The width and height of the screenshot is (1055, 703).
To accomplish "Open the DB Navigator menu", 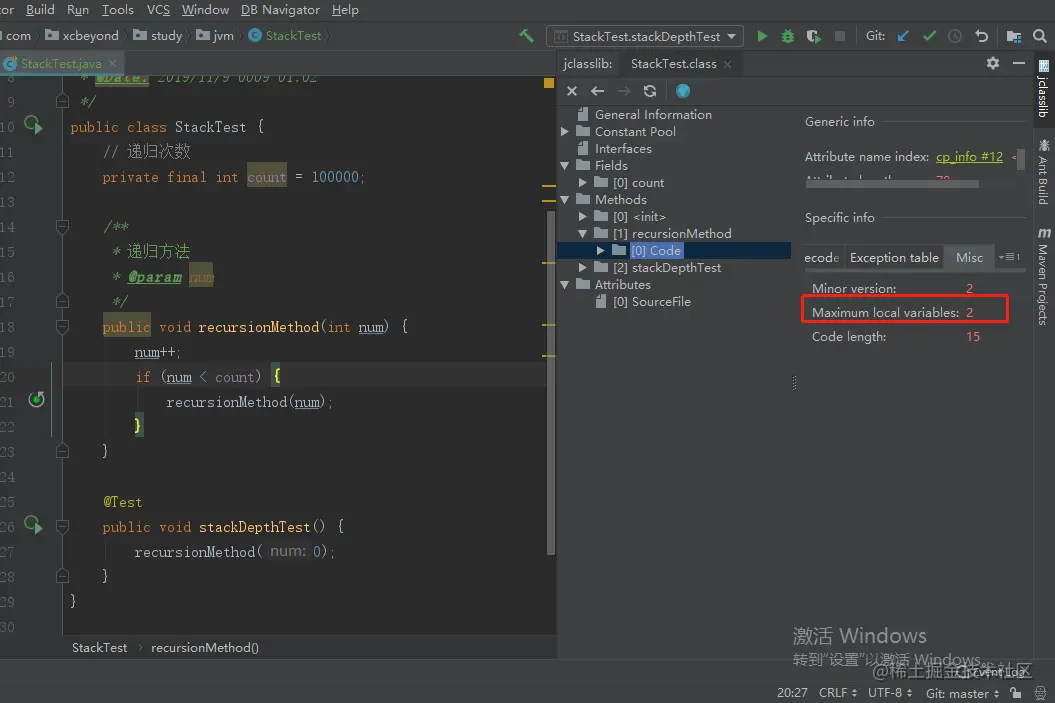I will point(281,9).
